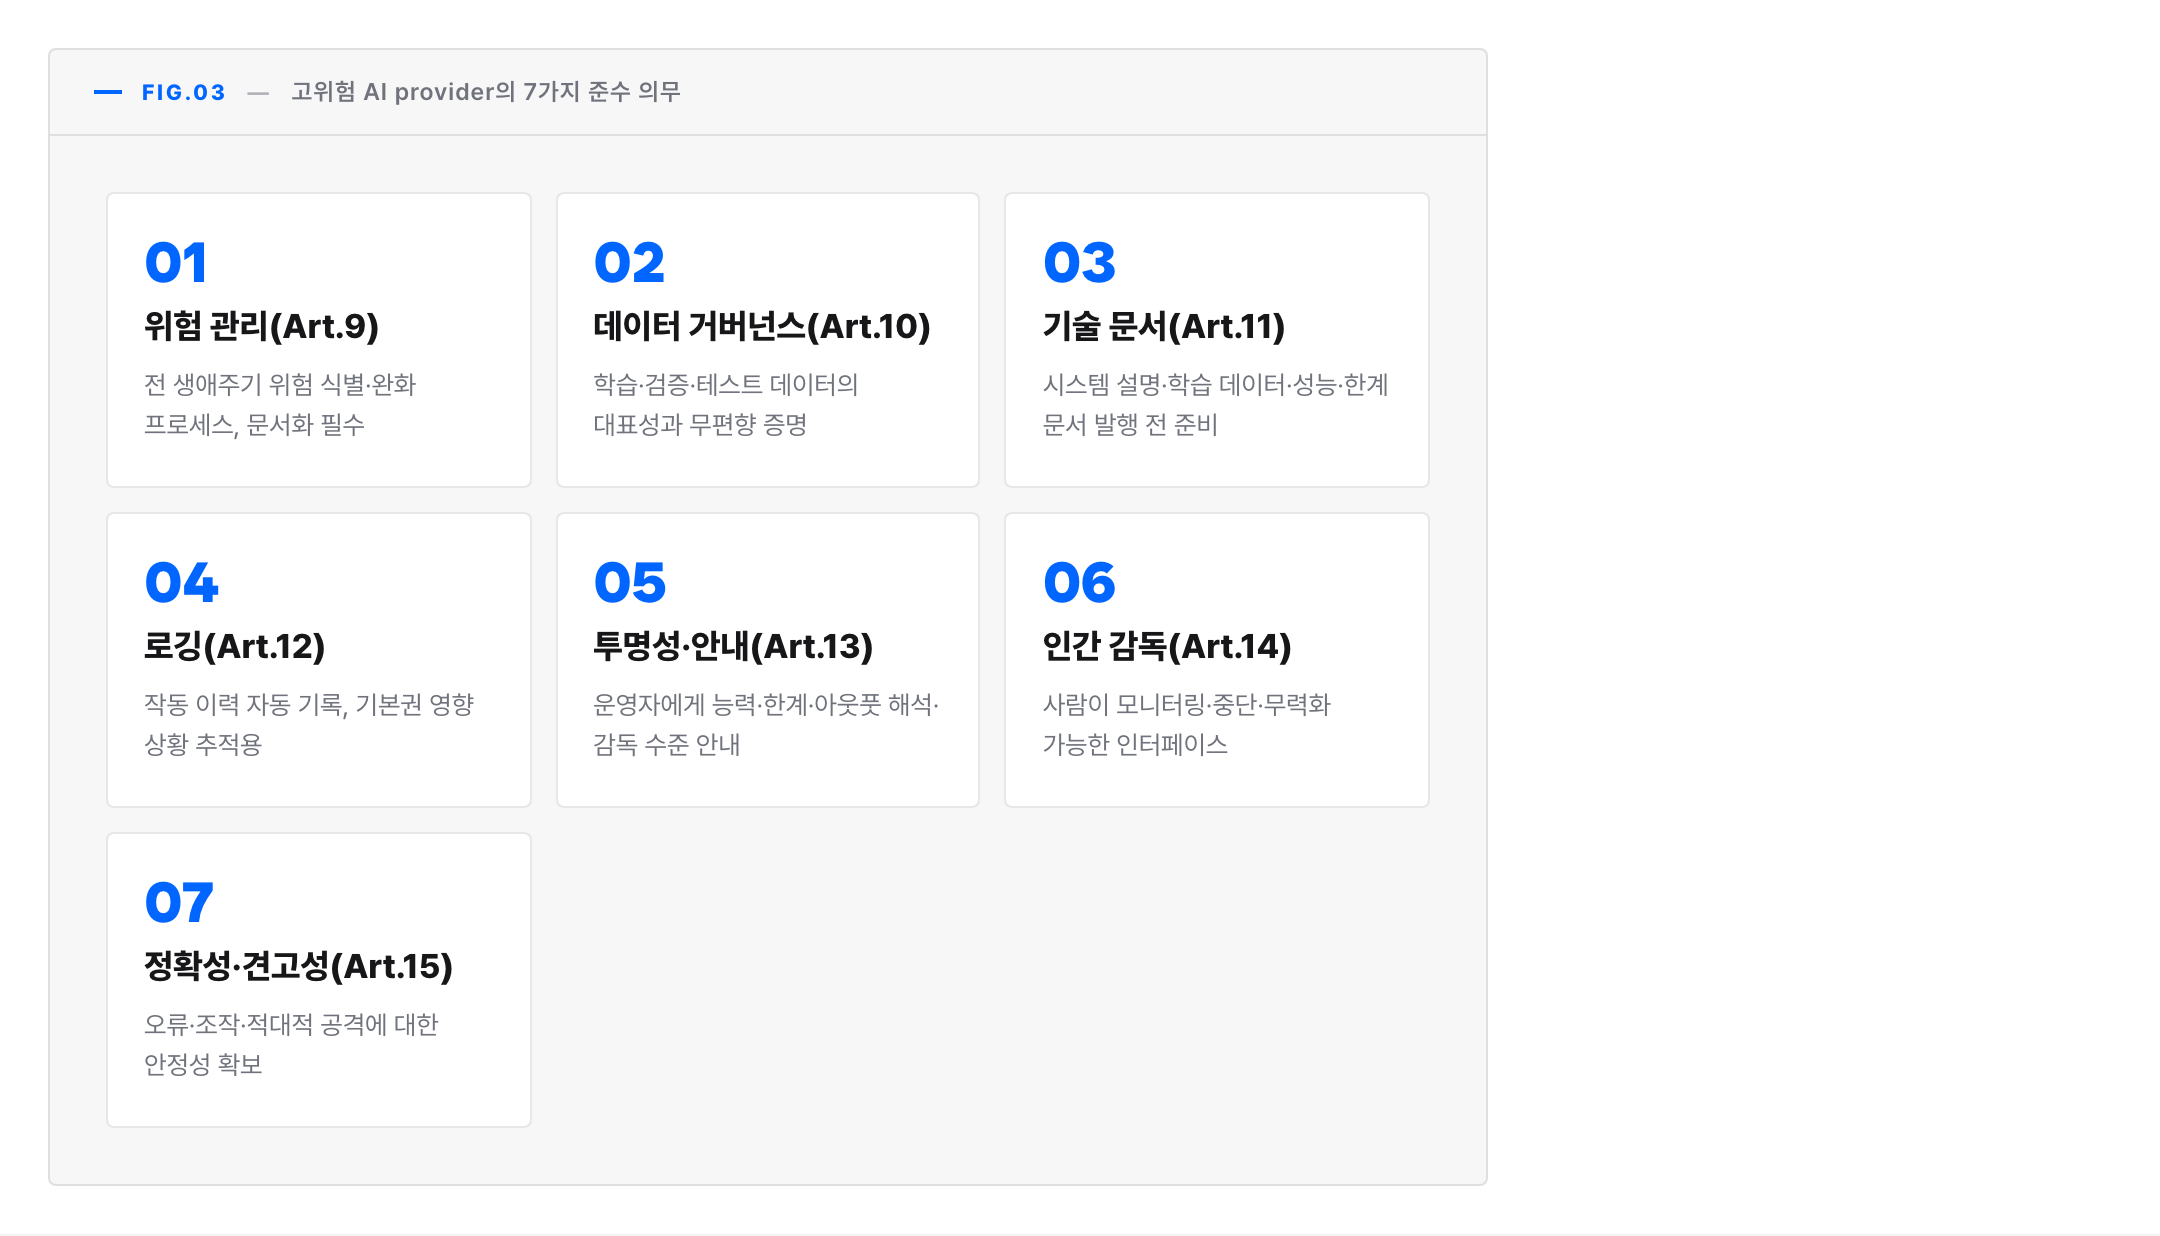Select the figure caption about 고위험 AI provider
2160x1236 pixels.
pos(485,92)
